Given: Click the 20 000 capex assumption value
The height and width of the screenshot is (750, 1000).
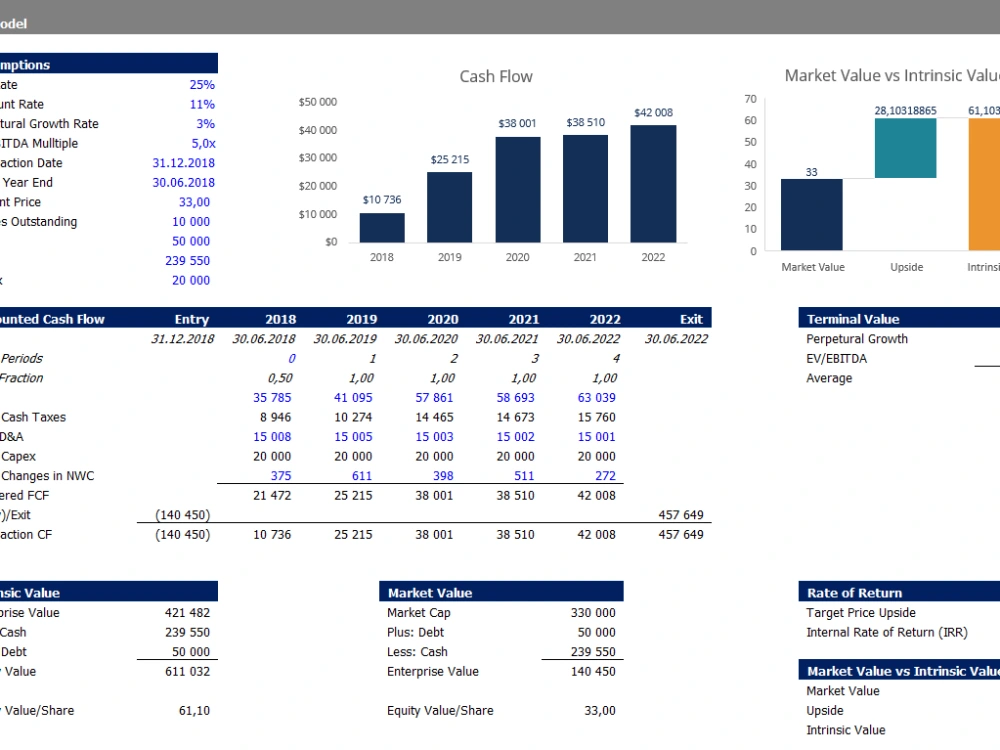Looking at the screenshot, I should 191,281.
